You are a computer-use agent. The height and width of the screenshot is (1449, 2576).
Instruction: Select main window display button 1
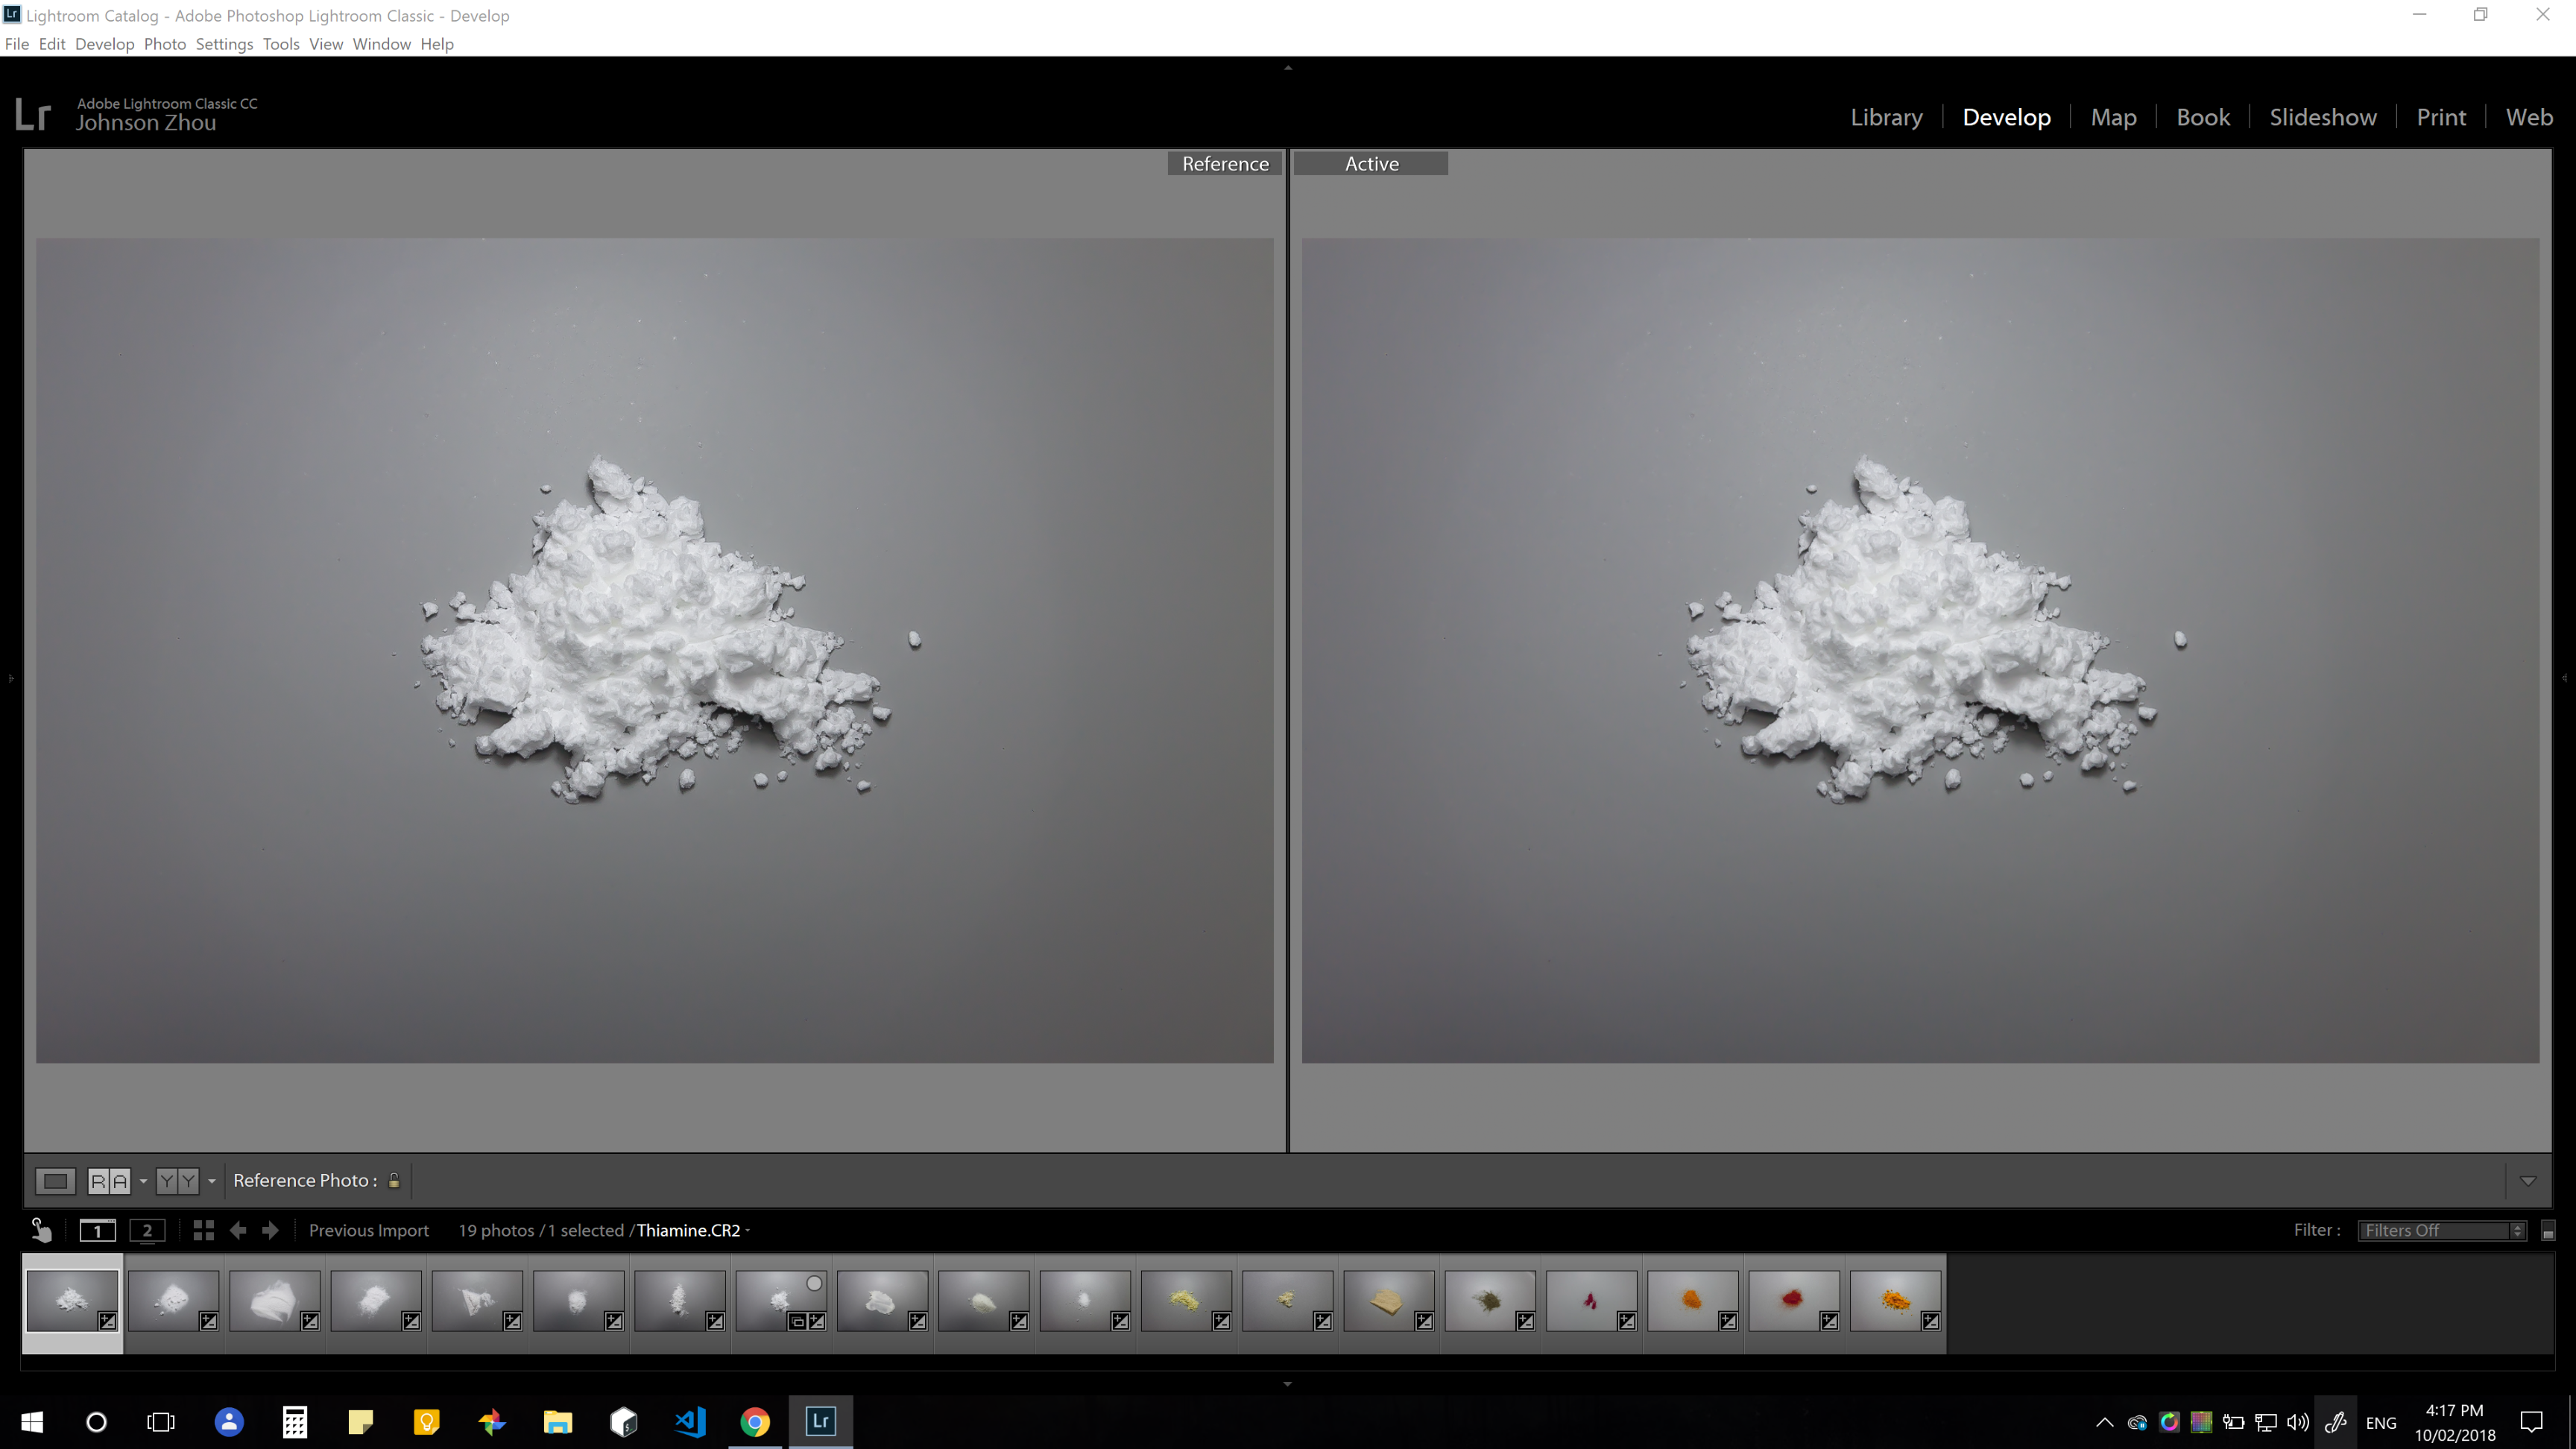(x=97, y=1230)
